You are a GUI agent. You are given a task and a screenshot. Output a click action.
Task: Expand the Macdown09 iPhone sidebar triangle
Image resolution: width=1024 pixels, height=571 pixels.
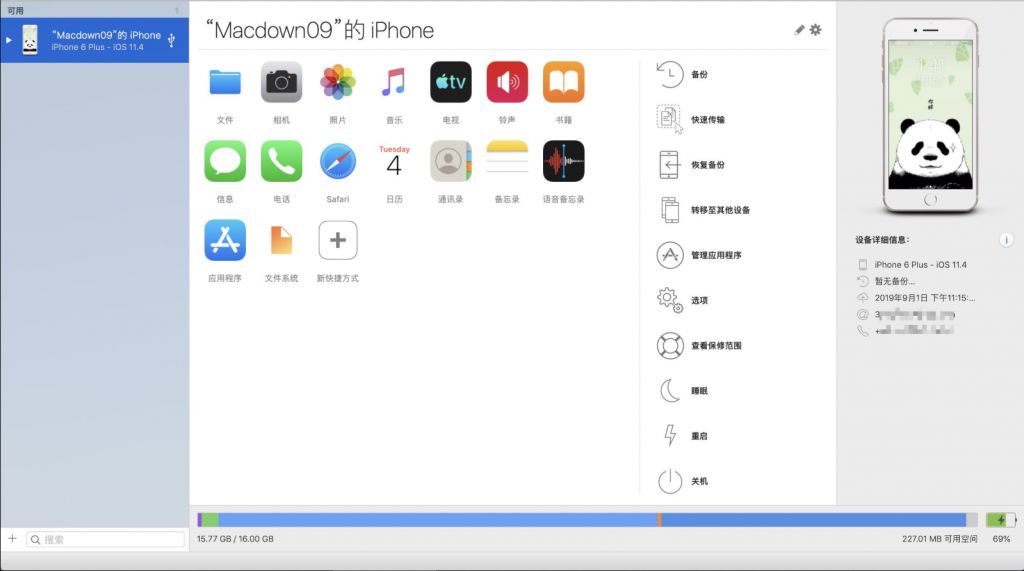tap(8, 41)
